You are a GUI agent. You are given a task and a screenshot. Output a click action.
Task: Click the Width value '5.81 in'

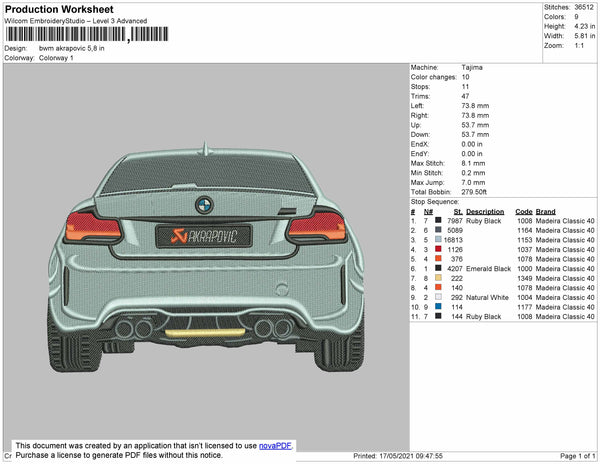click(x=584, y=36)
